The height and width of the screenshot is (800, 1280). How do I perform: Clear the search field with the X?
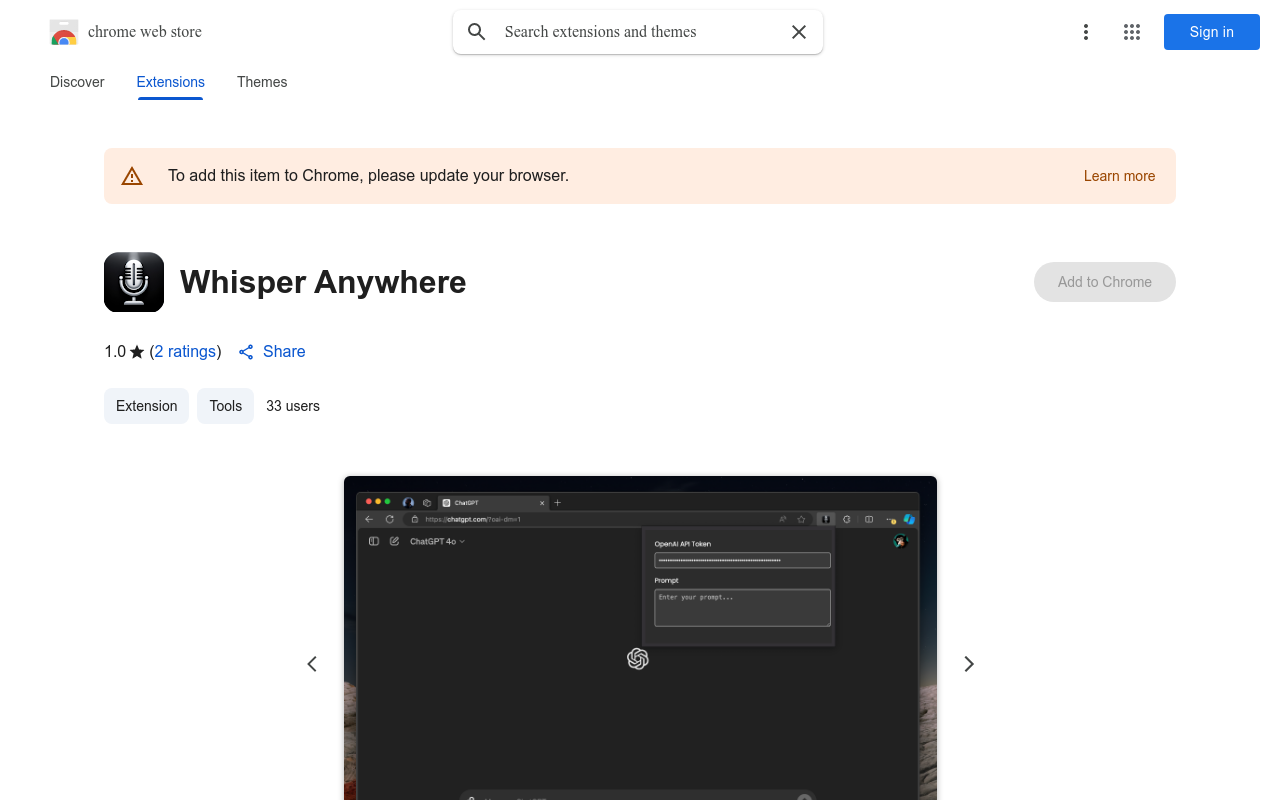coord(799,32)
